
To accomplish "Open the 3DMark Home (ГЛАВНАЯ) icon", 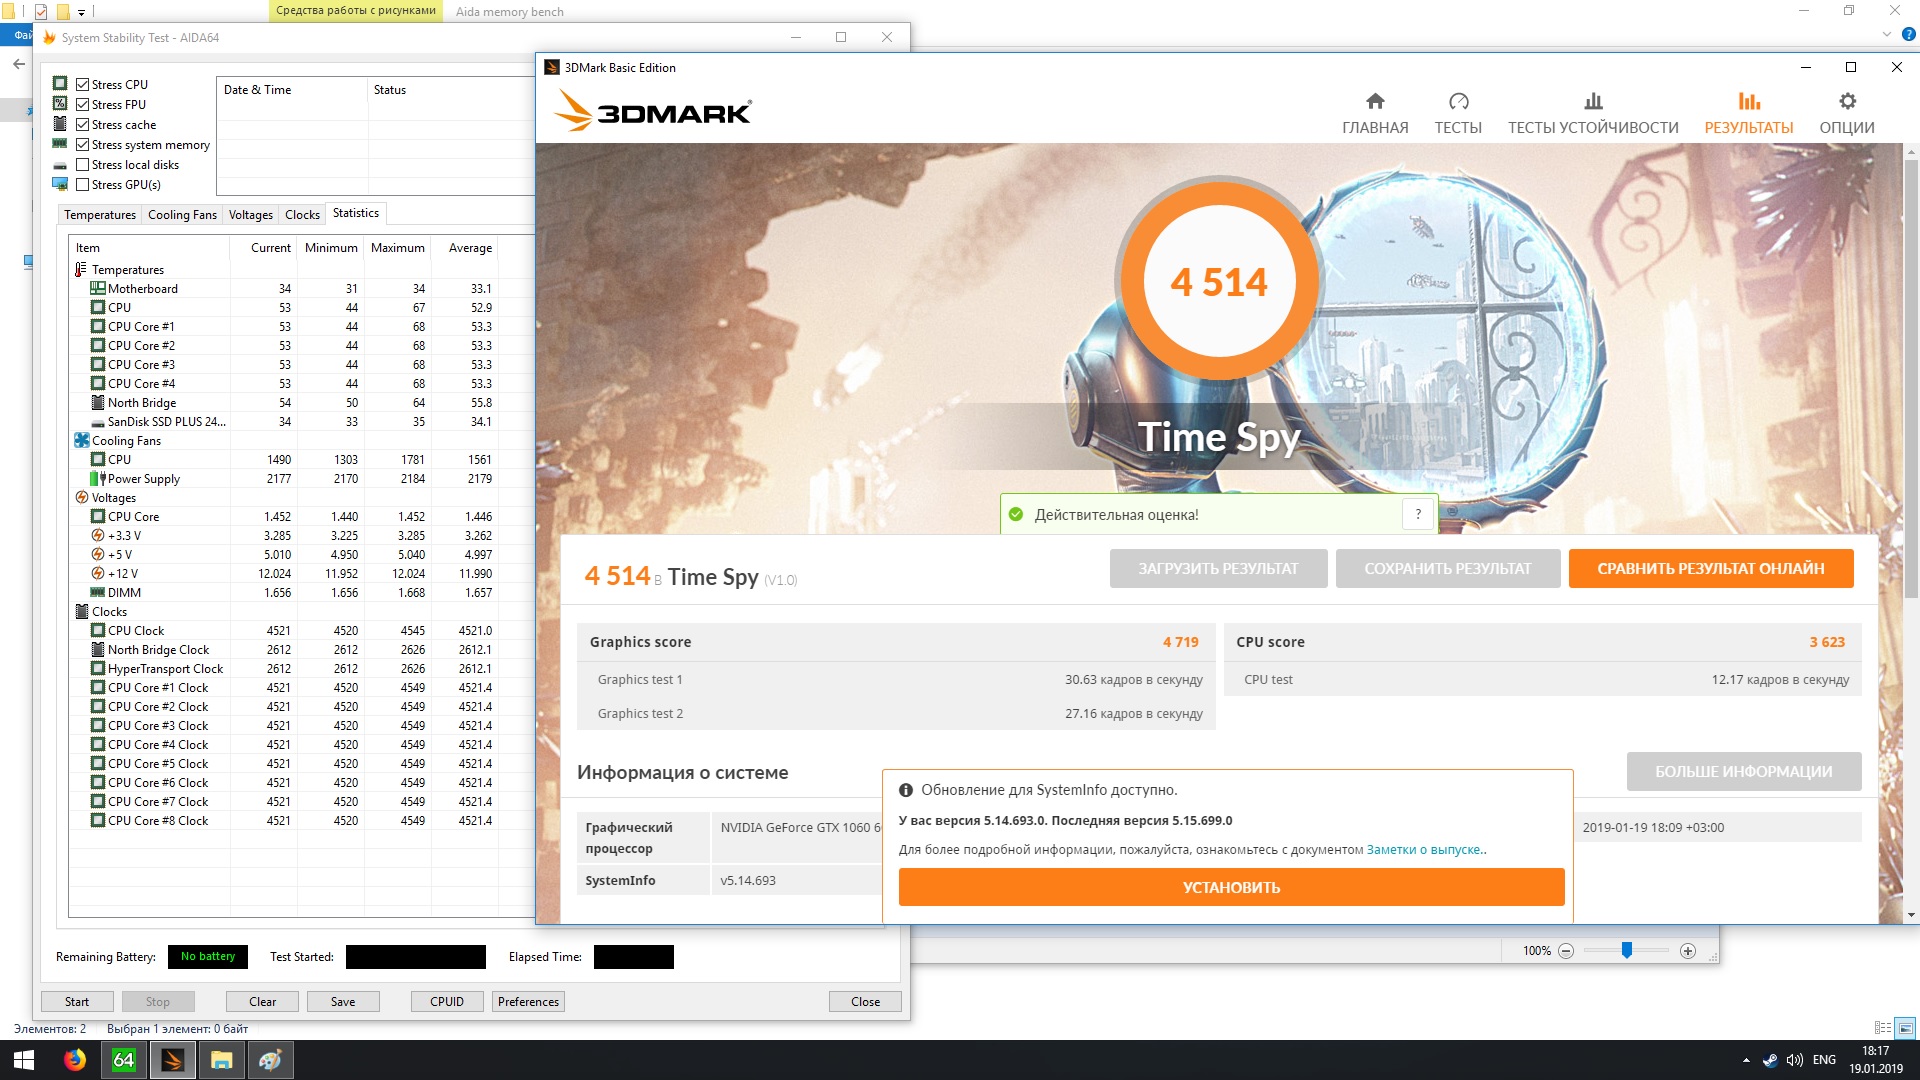I will pos(1375,101).
